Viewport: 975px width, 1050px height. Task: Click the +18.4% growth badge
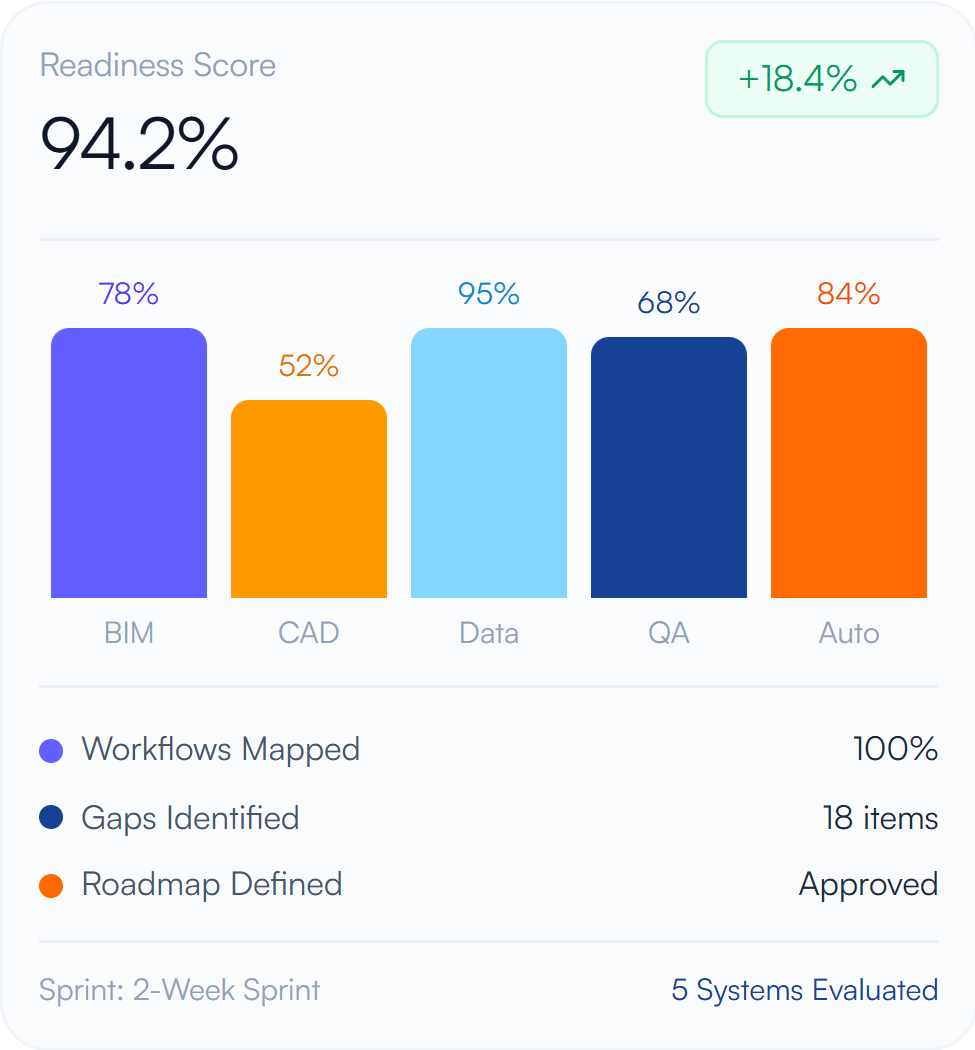[822, 79]
